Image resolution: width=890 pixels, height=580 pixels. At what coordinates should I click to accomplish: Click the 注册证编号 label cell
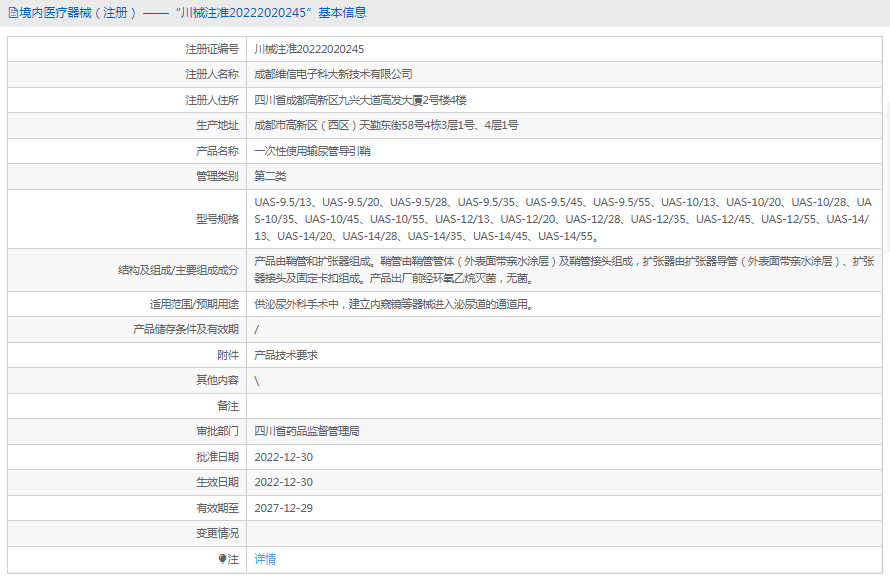[x=127, y=49]
